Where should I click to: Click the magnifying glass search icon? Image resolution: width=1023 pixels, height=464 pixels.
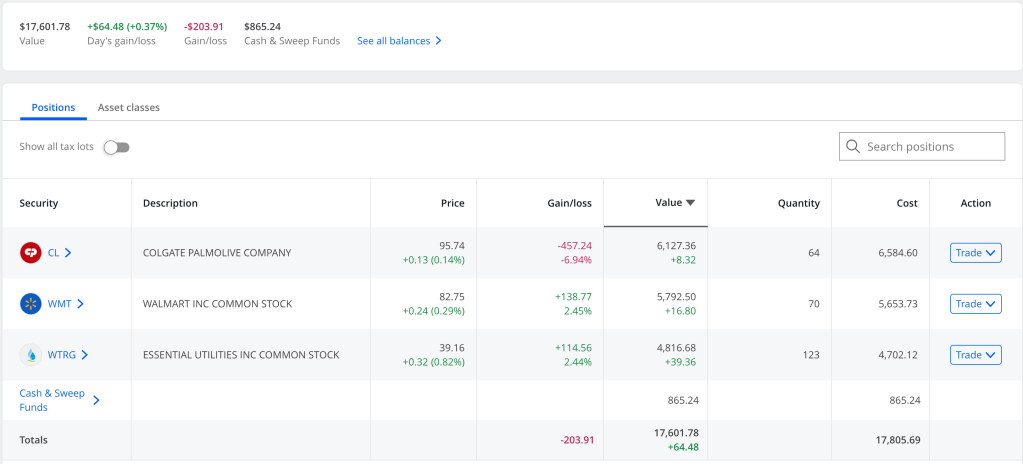pyautogui.click(x=853, y=147)
